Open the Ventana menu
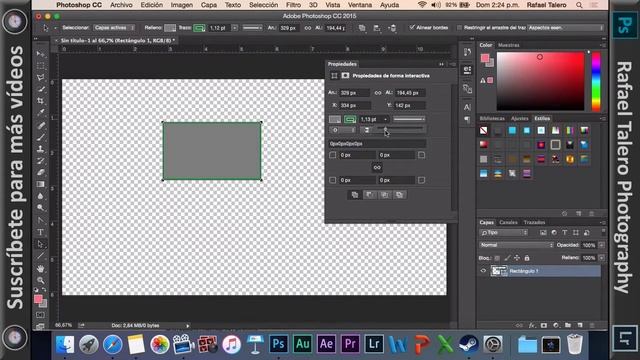 (360, 5)
